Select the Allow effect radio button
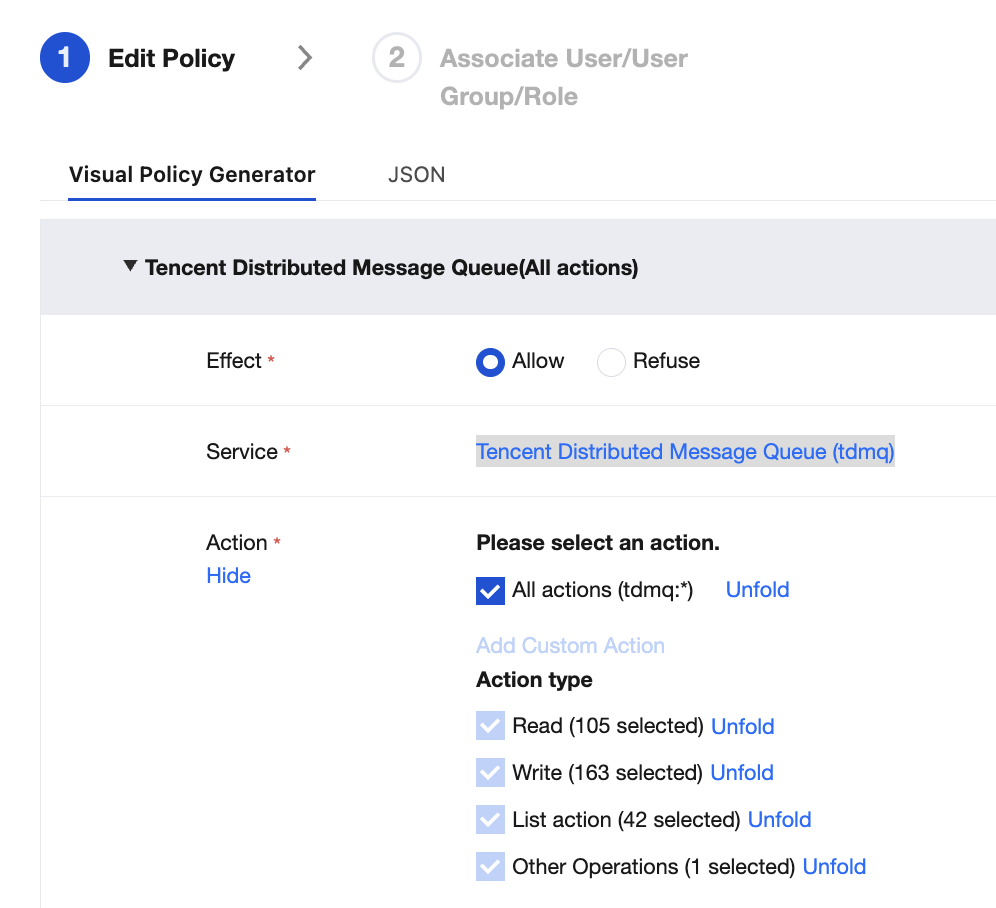 pos(490,362)
